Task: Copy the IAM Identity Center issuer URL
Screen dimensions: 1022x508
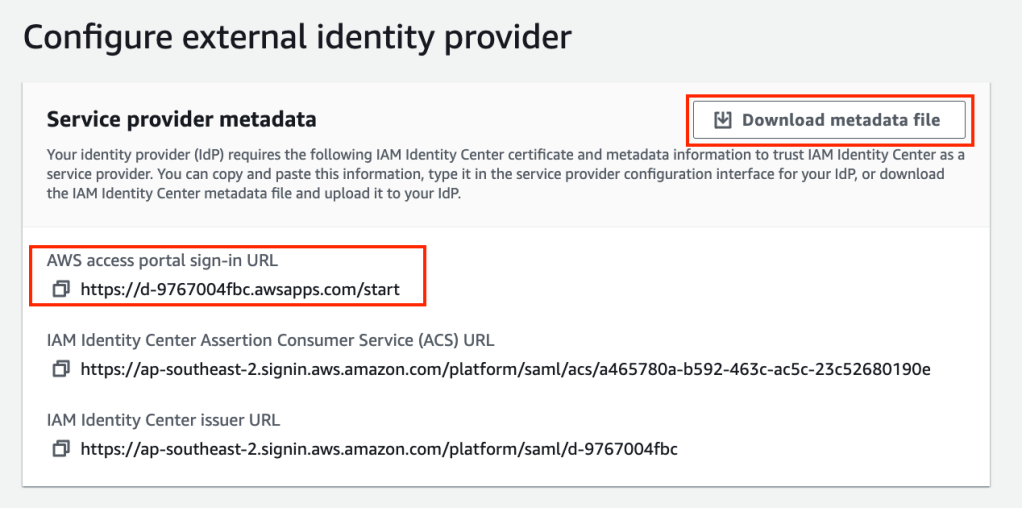Action: click(x=60, y=448)
